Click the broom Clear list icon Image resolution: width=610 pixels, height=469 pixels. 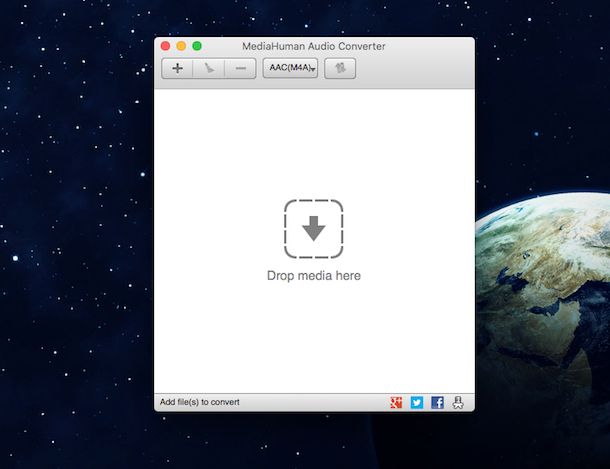tap(209, 68)
